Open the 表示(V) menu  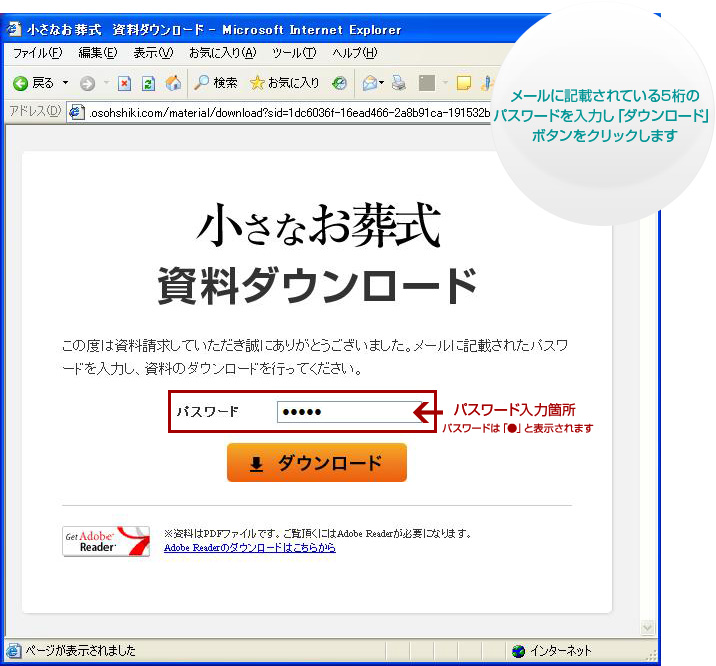153,53
